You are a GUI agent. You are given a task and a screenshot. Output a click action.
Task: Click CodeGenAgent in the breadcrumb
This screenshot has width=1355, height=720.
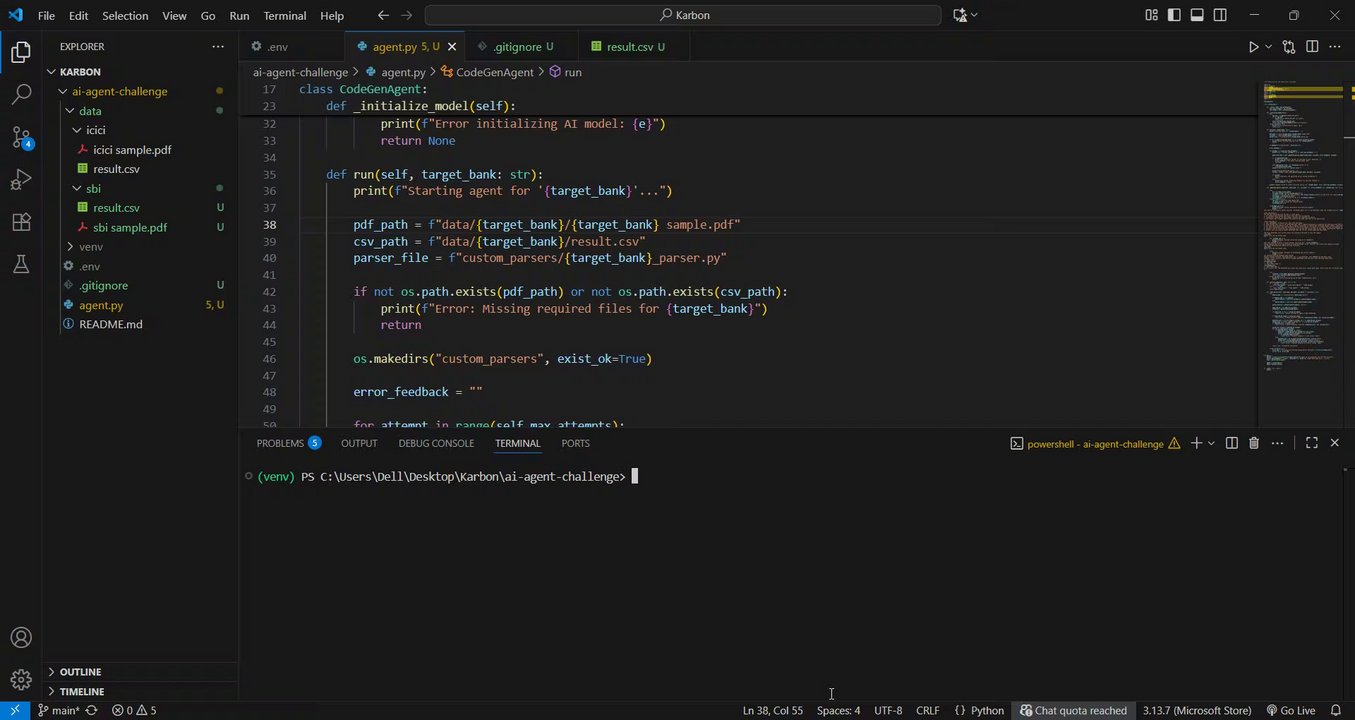494,72
